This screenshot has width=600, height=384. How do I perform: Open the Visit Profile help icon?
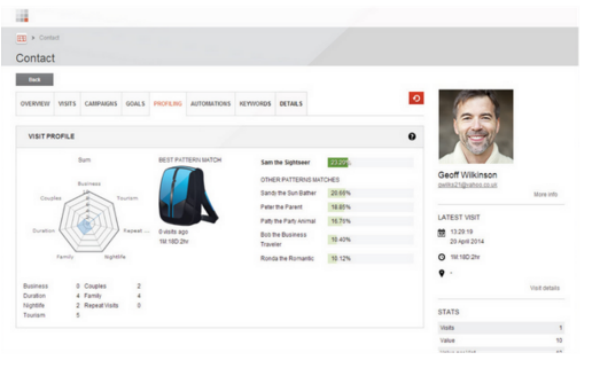pyautogui.click(x=412, y=137)
